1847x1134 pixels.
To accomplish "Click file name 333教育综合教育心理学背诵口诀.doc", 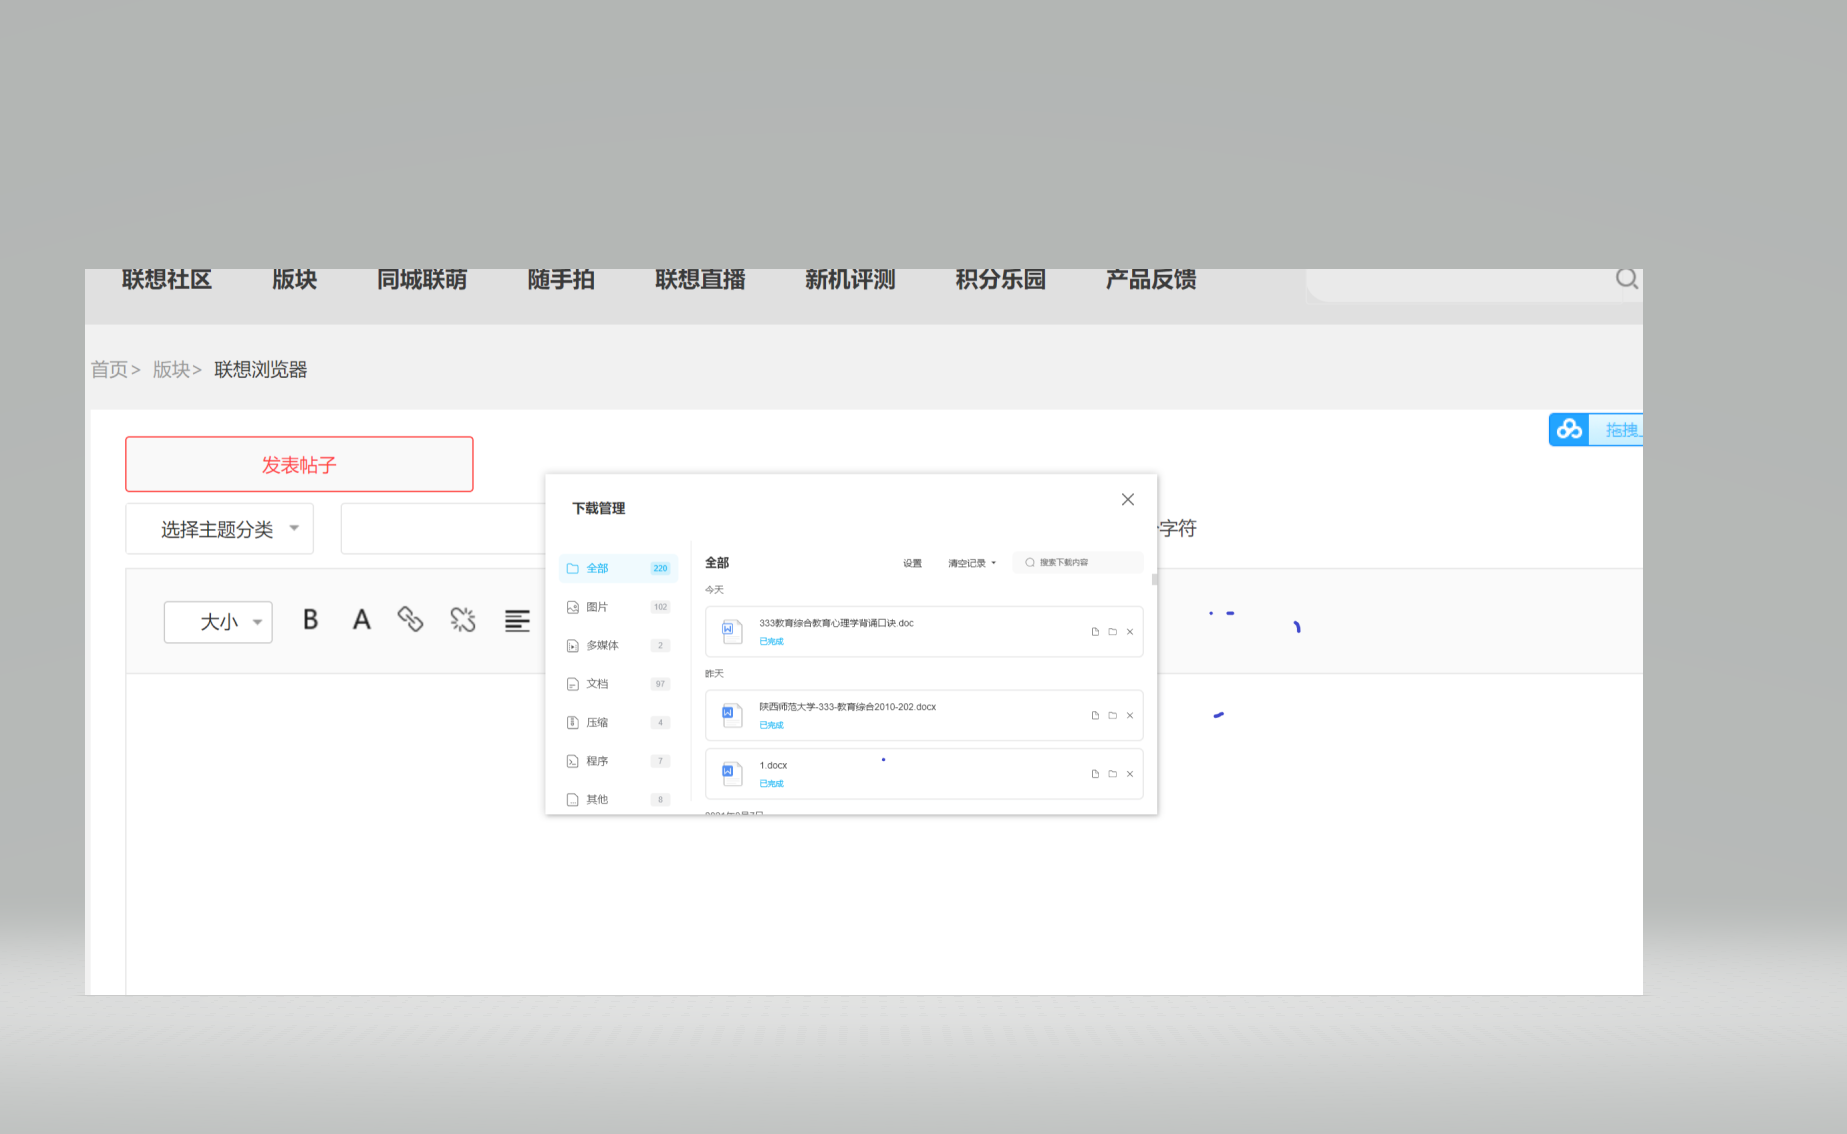I will [836, 623].
